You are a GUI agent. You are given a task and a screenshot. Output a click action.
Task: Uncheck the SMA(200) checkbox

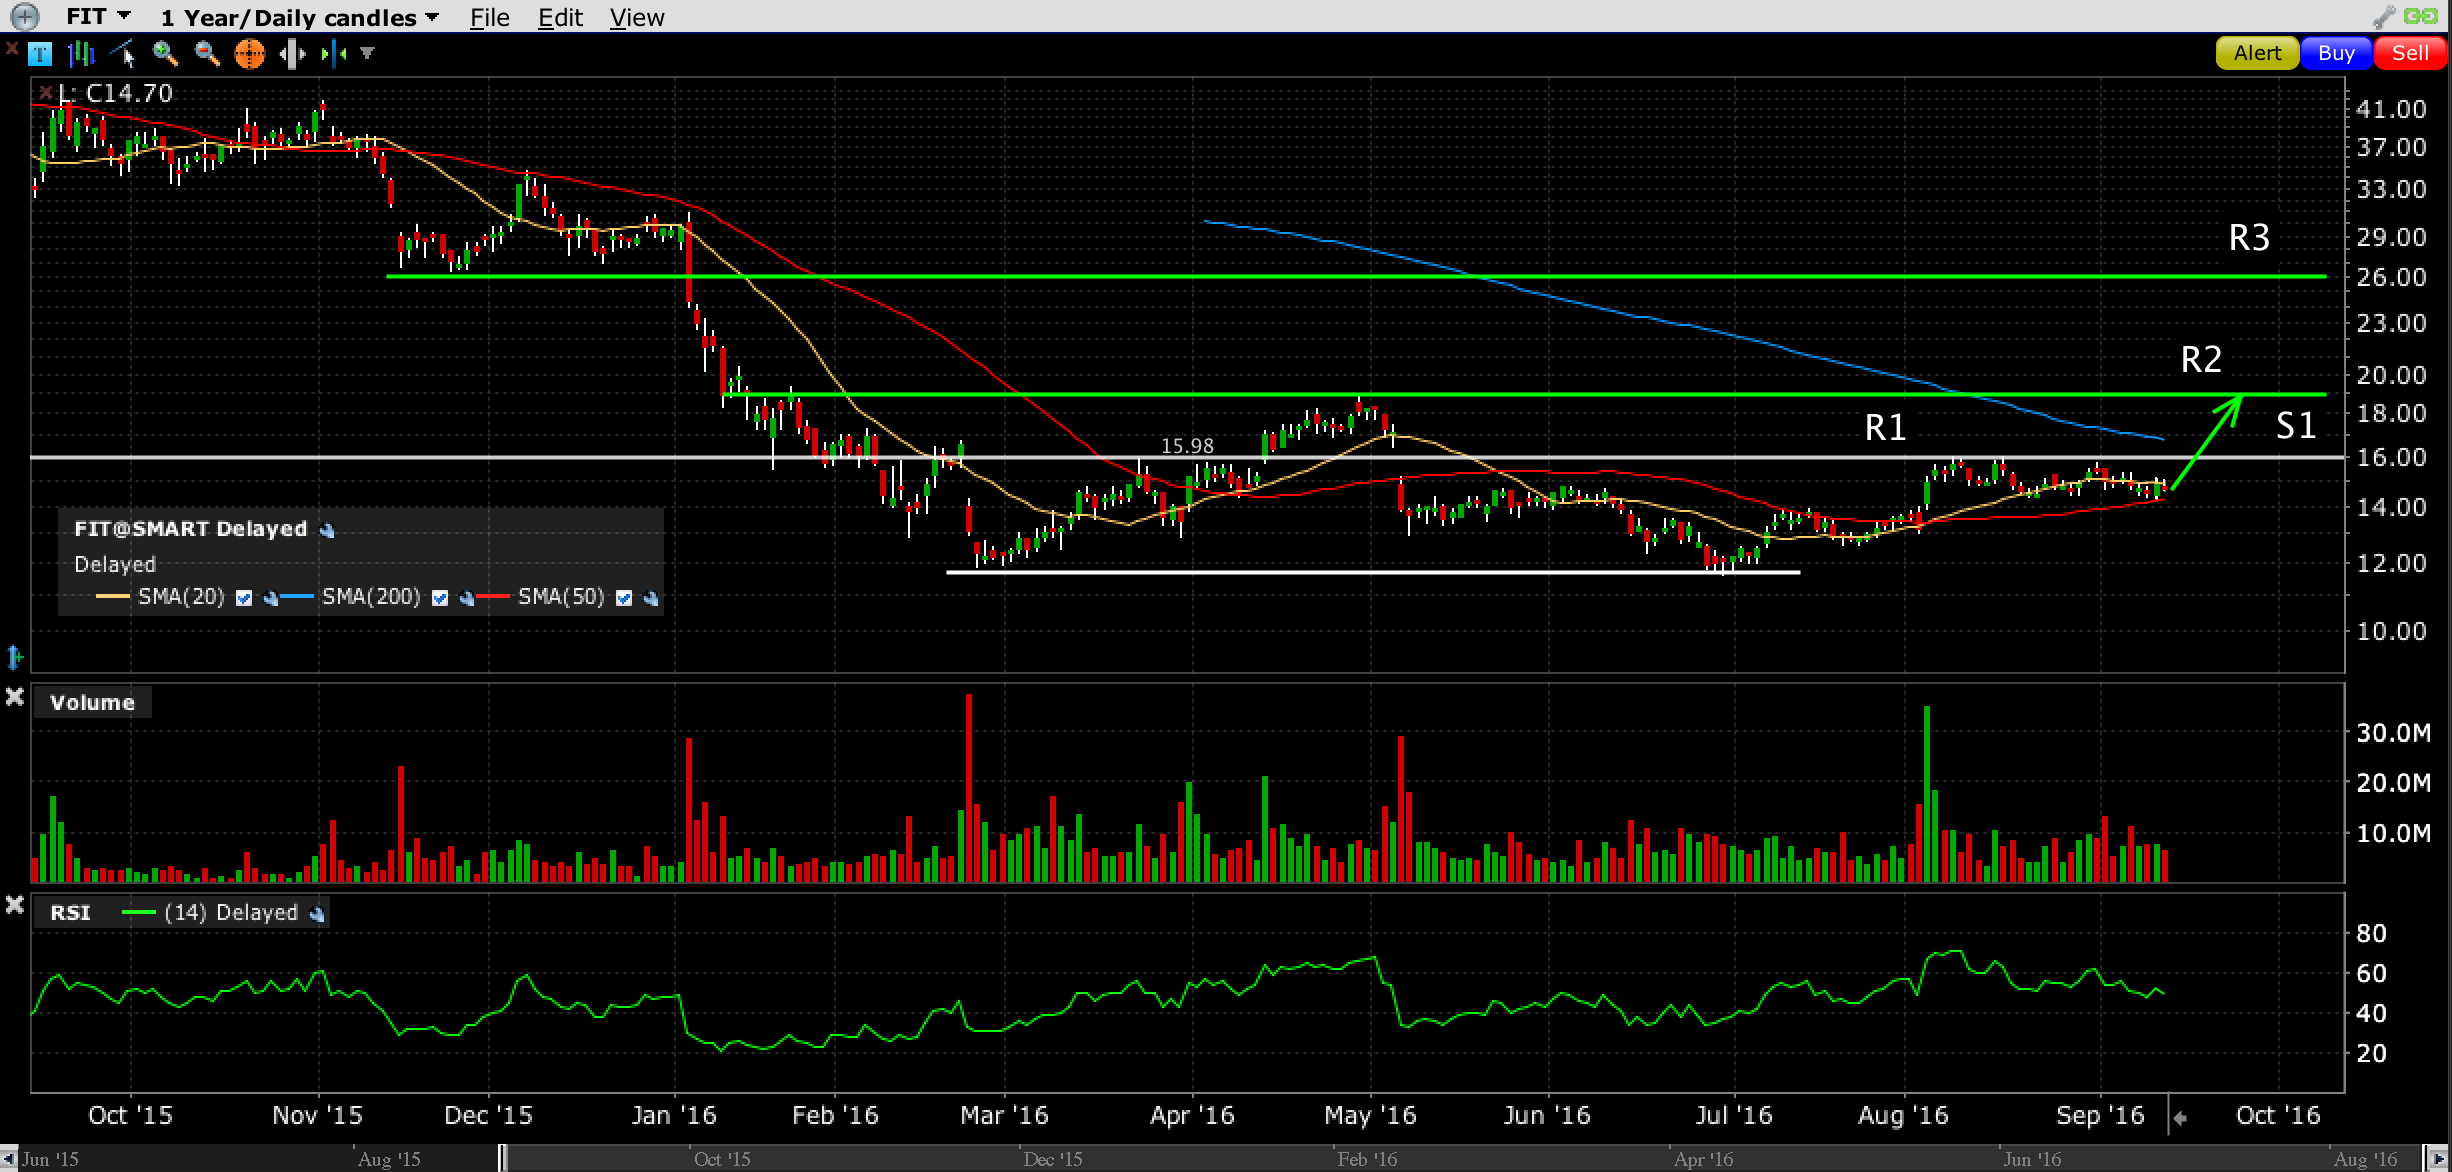(440, 598)
